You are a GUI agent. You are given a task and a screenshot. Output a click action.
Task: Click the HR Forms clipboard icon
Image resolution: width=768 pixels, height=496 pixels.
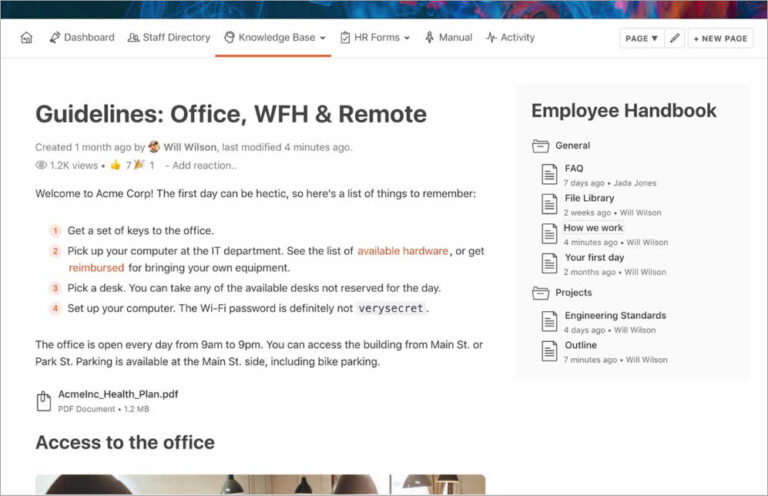pyautogui.click(x=345, y=38)
